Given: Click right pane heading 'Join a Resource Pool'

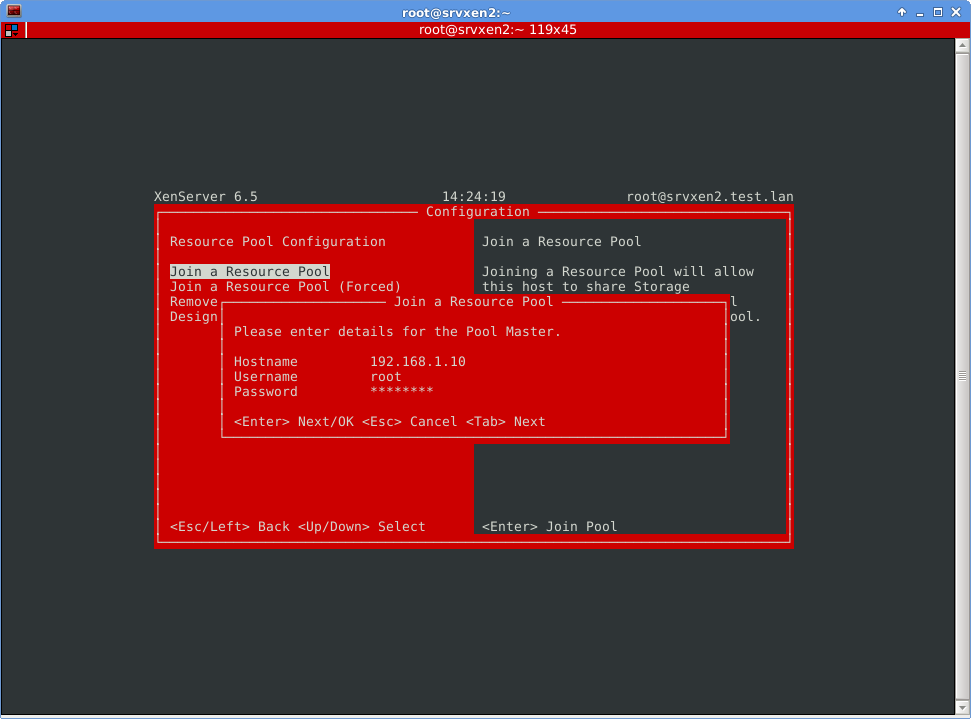Looking at the screenshot, I should coord(562,242).
